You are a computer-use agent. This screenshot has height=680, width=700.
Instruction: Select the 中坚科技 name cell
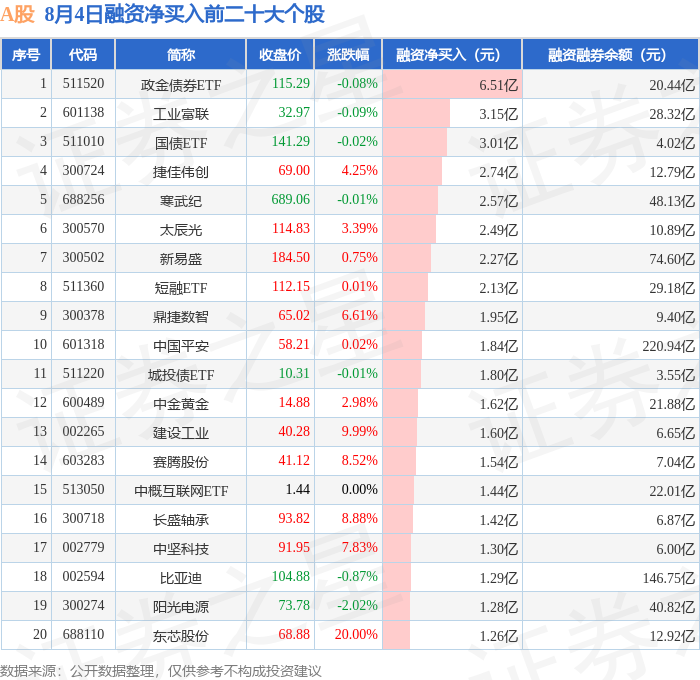coord(181,549)
